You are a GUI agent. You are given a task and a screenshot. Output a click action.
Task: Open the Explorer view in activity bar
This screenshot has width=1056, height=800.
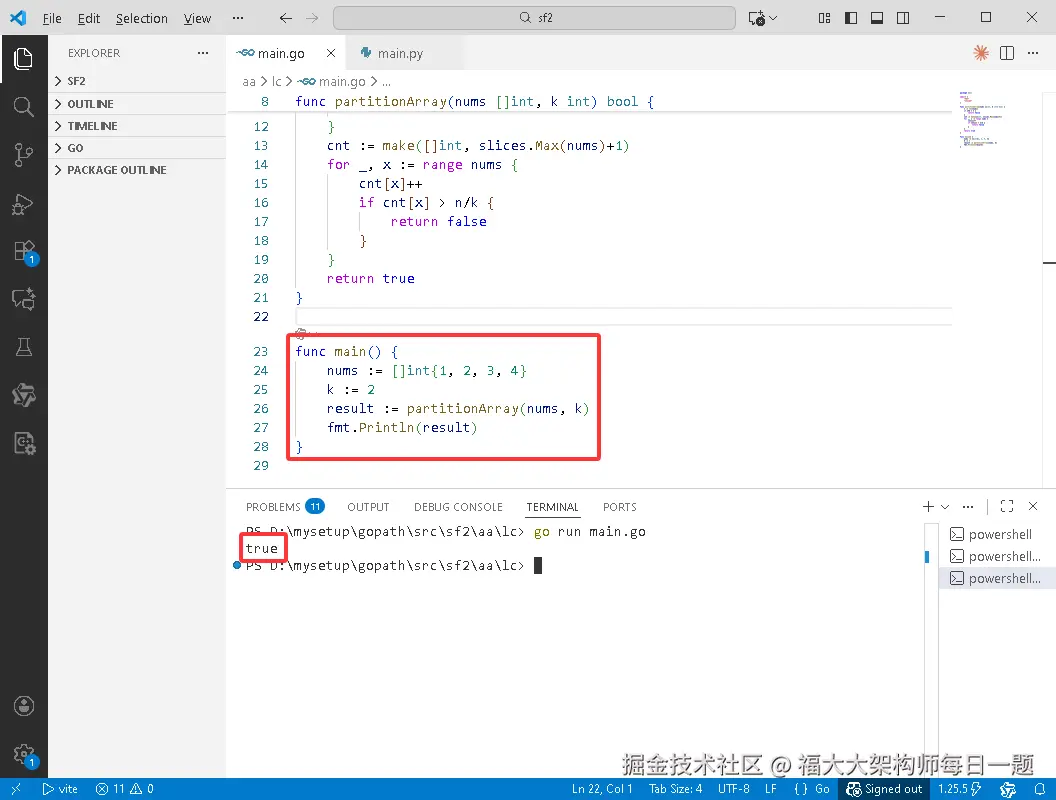24,59
